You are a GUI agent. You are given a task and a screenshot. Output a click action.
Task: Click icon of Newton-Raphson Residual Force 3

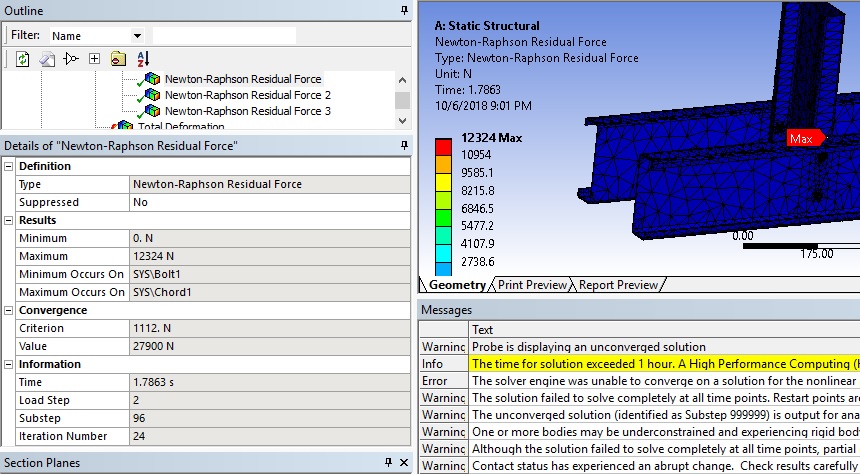[x=150, y=111]
